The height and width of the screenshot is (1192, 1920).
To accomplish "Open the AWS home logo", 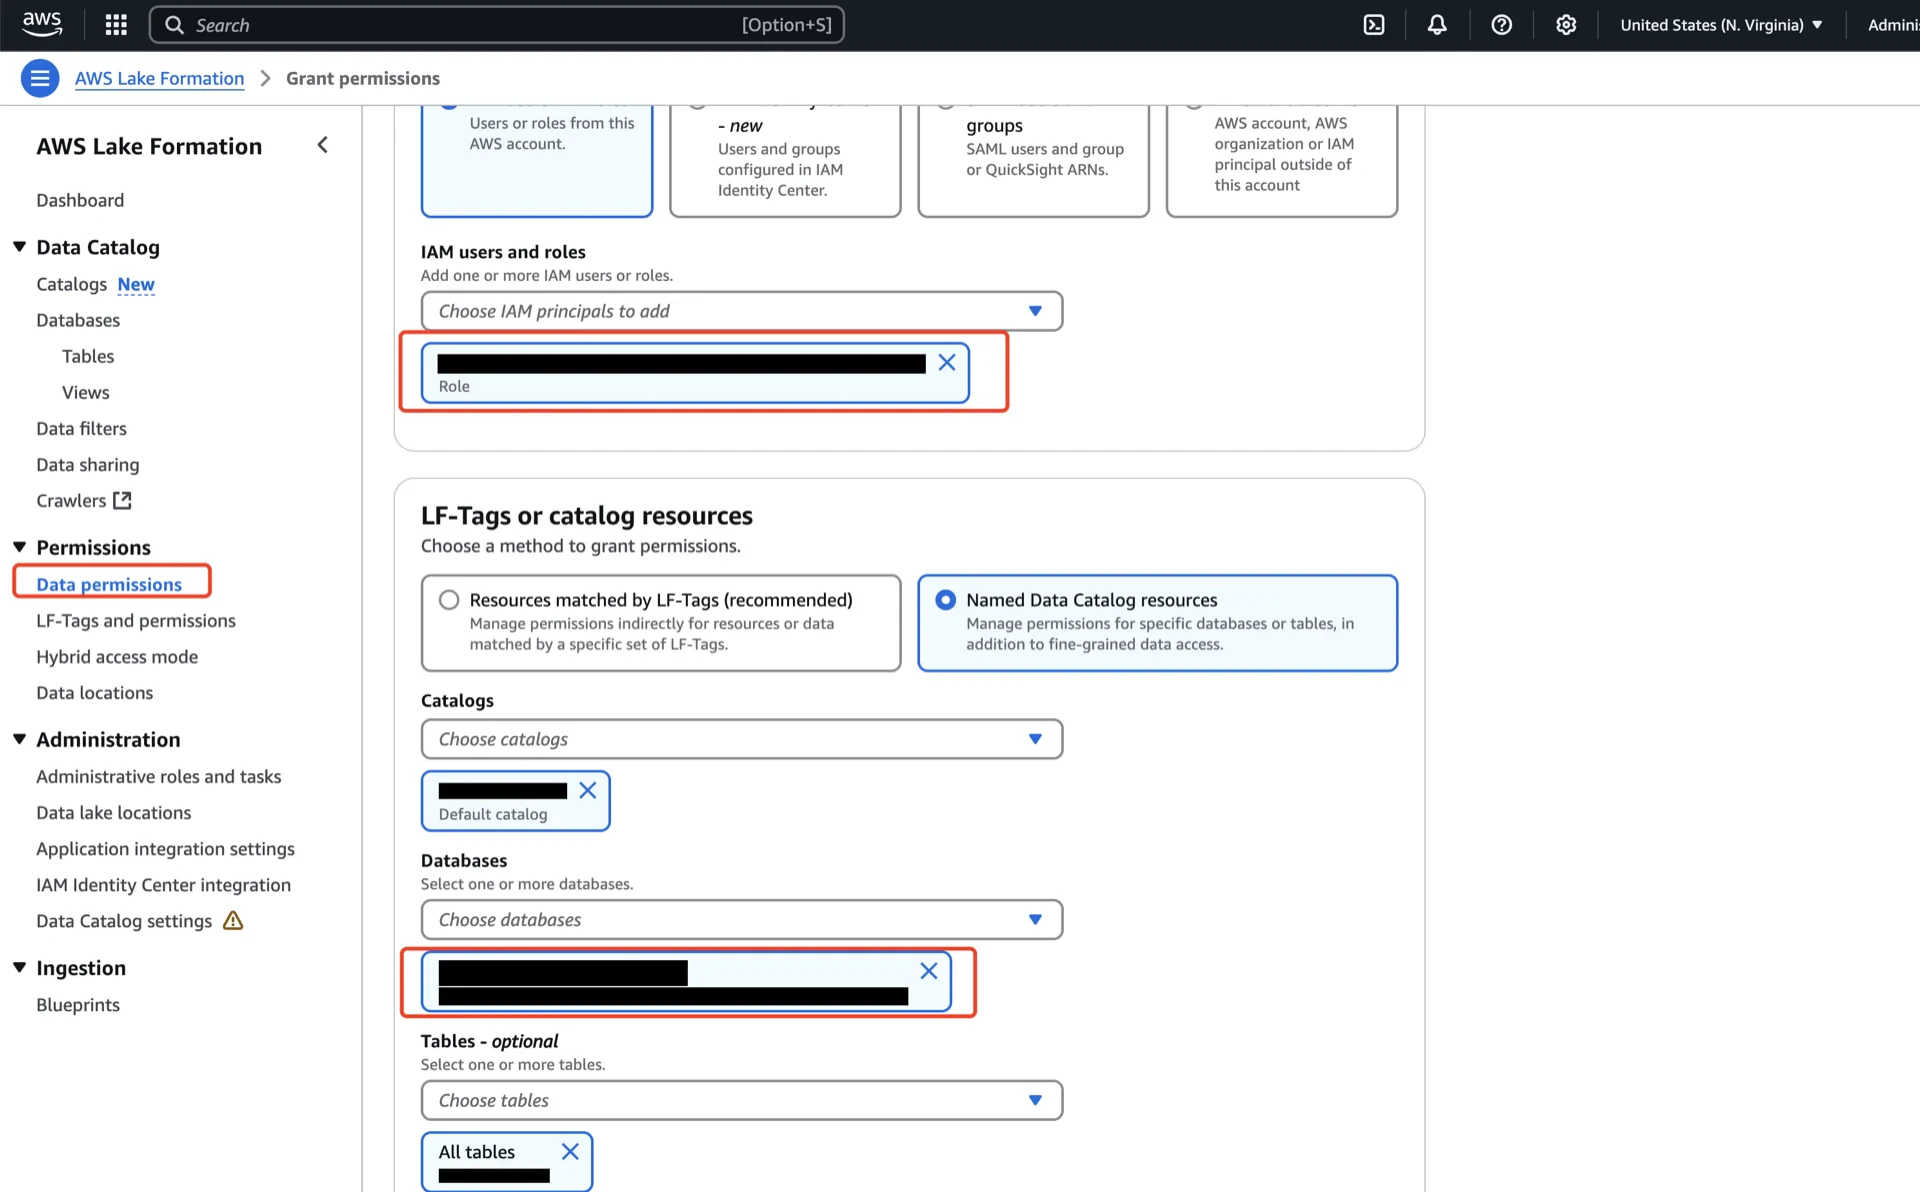I will [41, 24].
